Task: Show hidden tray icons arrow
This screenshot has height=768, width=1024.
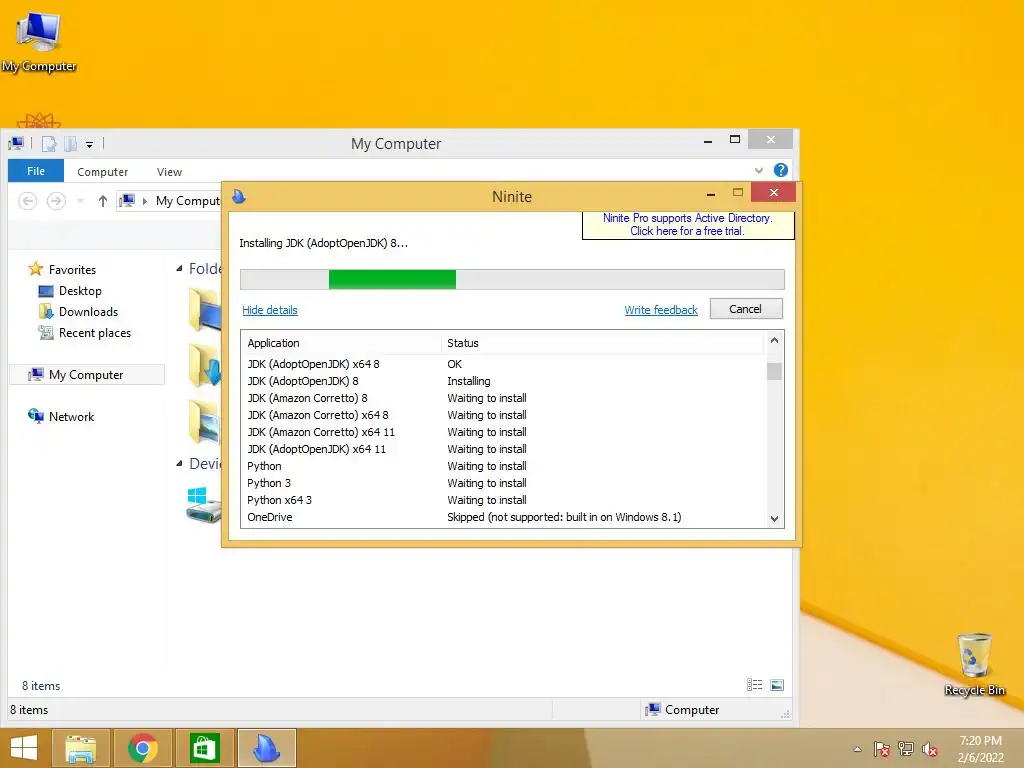Action: click(857, 749)
